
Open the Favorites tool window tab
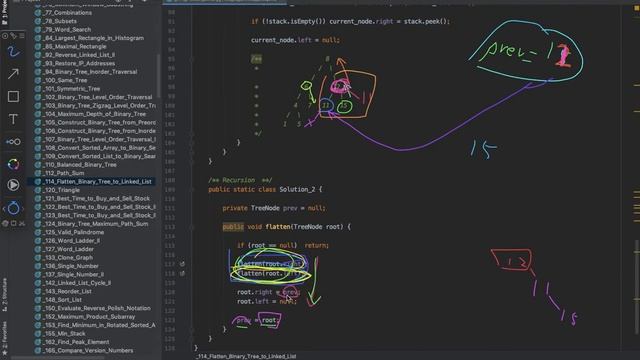[x=4, y=338]
